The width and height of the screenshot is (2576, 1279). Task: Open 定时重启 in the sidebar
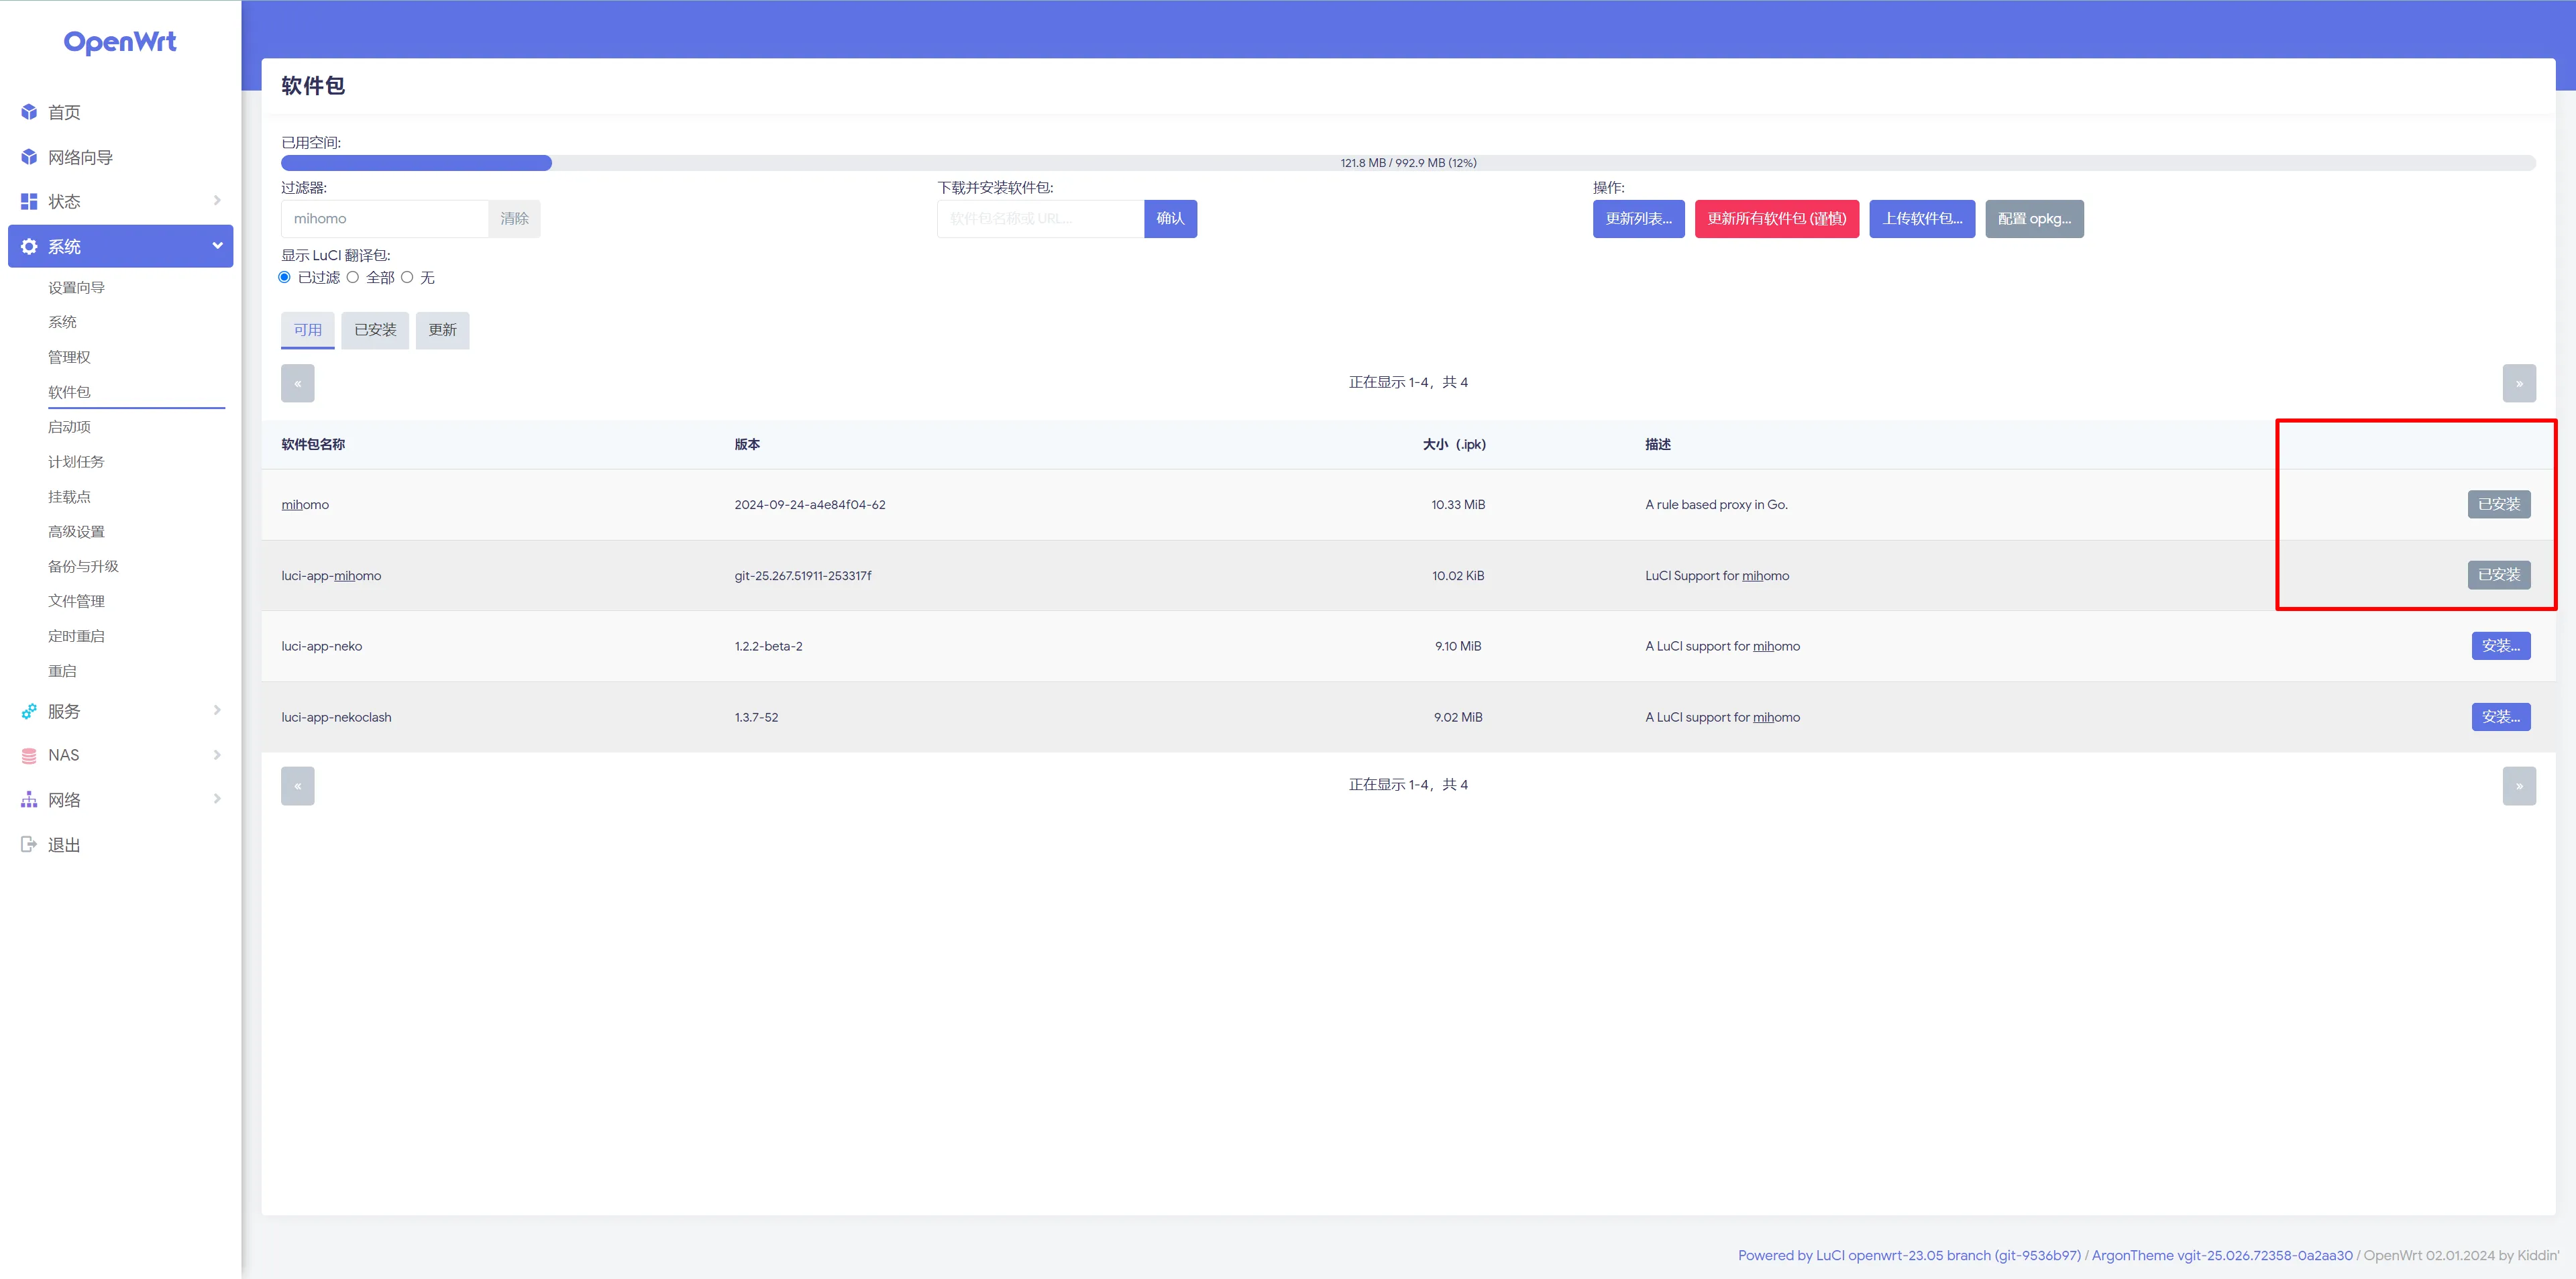click(x=76, y=636)
